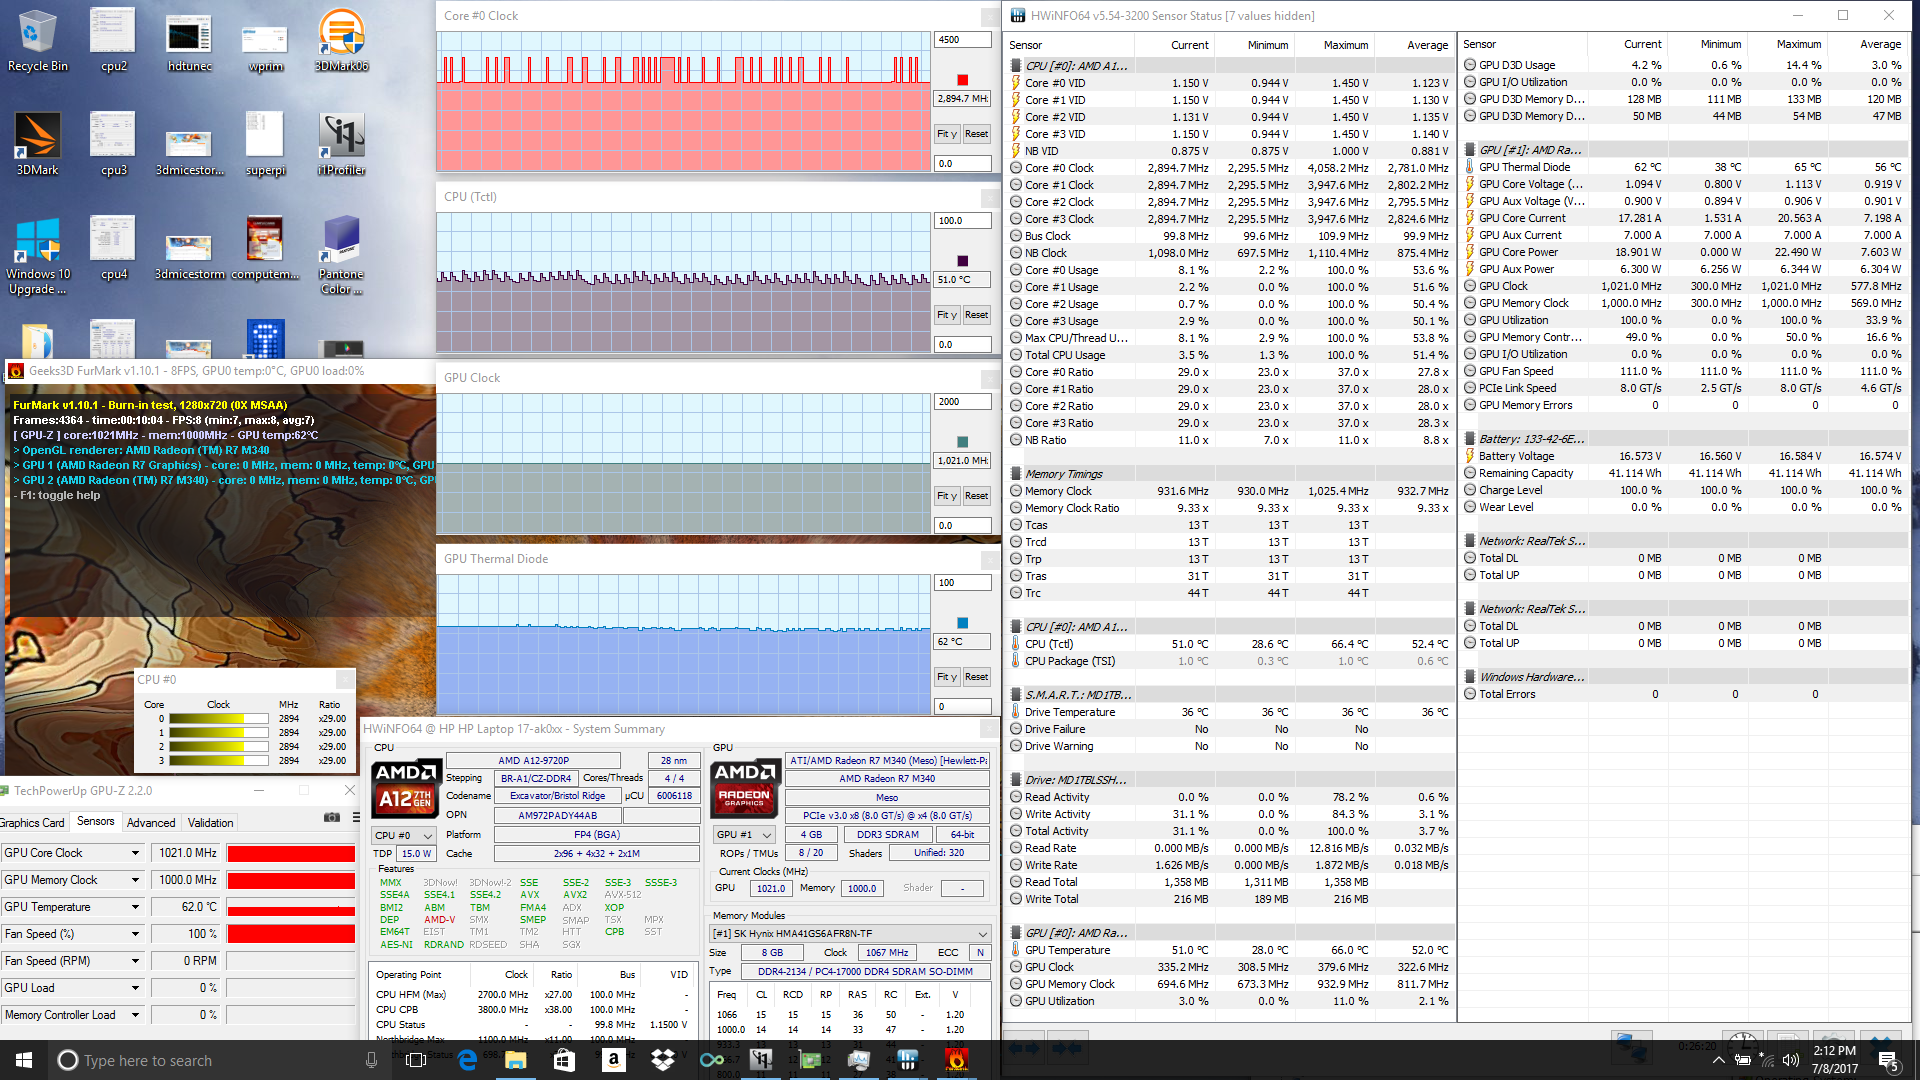This screenshot has height=1080, width=1920.
Task: Open the Windows 10 Upgrade shortcut
Action: pyautogui.click(x=38, y=256)
